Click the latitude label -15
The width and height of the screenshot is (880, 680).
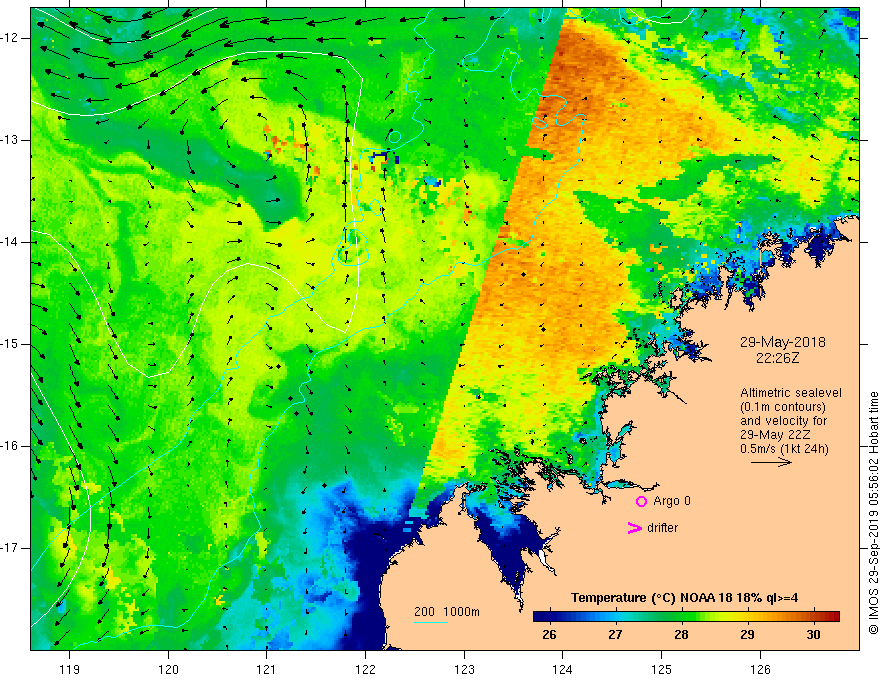11,344
